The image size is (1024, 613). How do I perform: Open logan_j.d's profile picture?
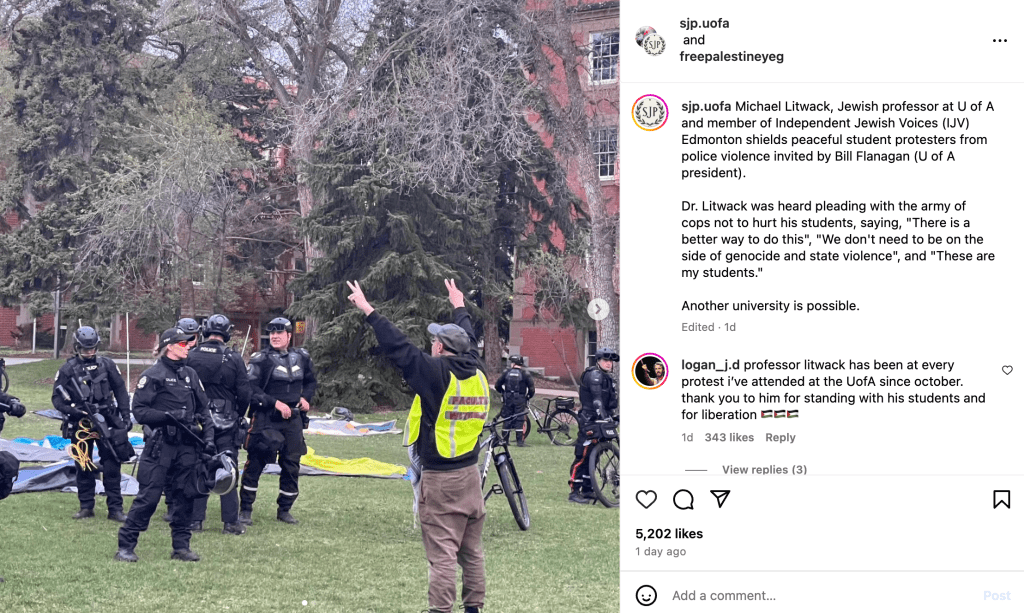[x=650, y=371]
